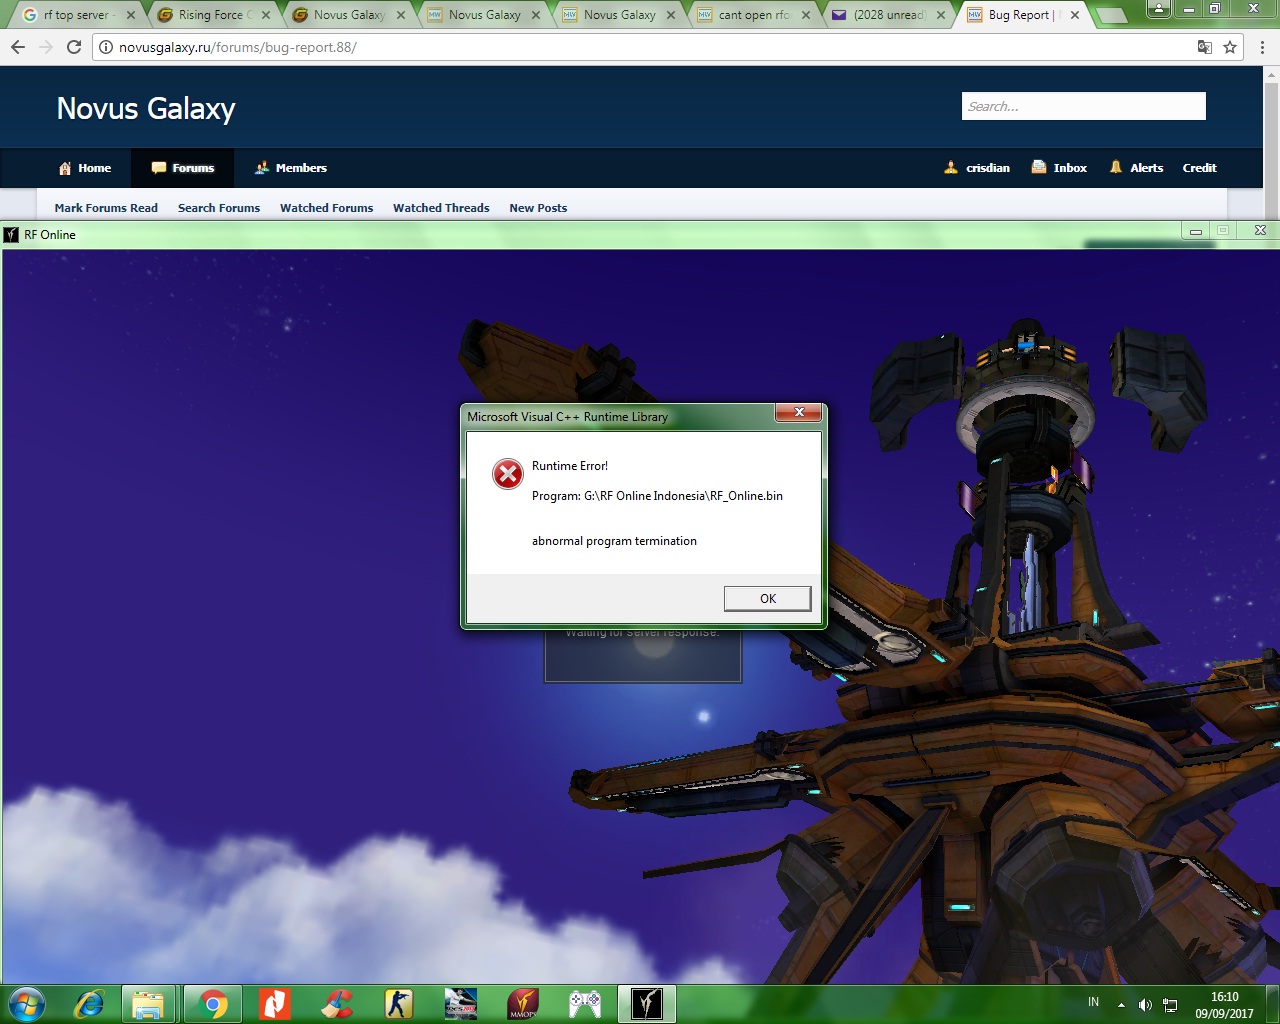Bookmark this page with the star icon

point(1230,47)
